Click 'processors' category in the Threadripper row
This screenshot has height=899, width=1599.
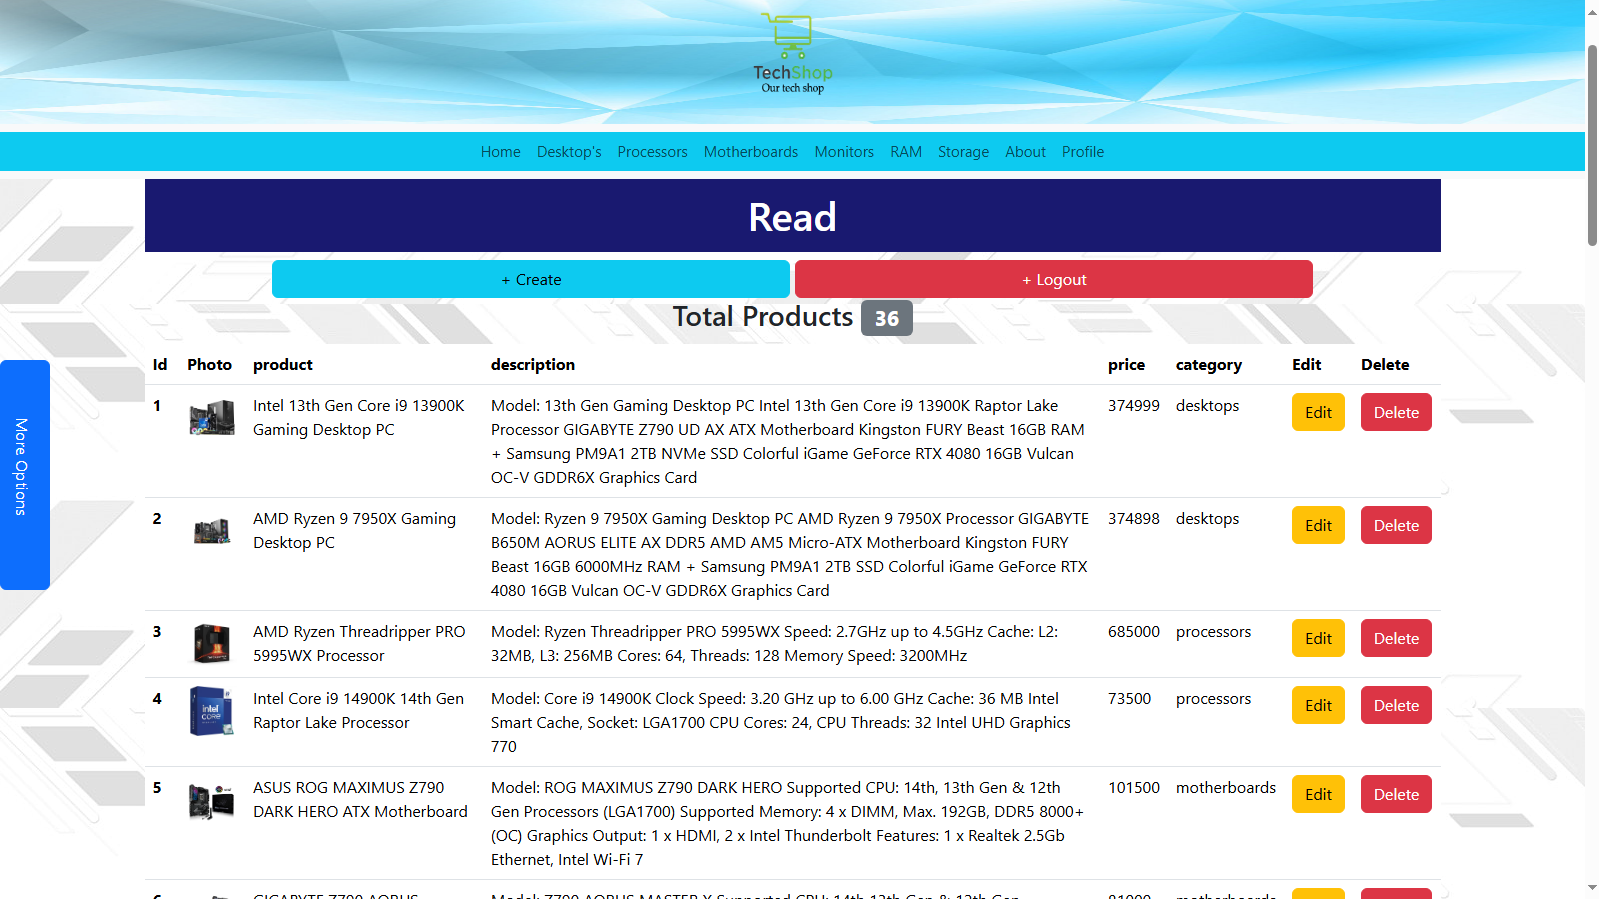click(1213, 631)
